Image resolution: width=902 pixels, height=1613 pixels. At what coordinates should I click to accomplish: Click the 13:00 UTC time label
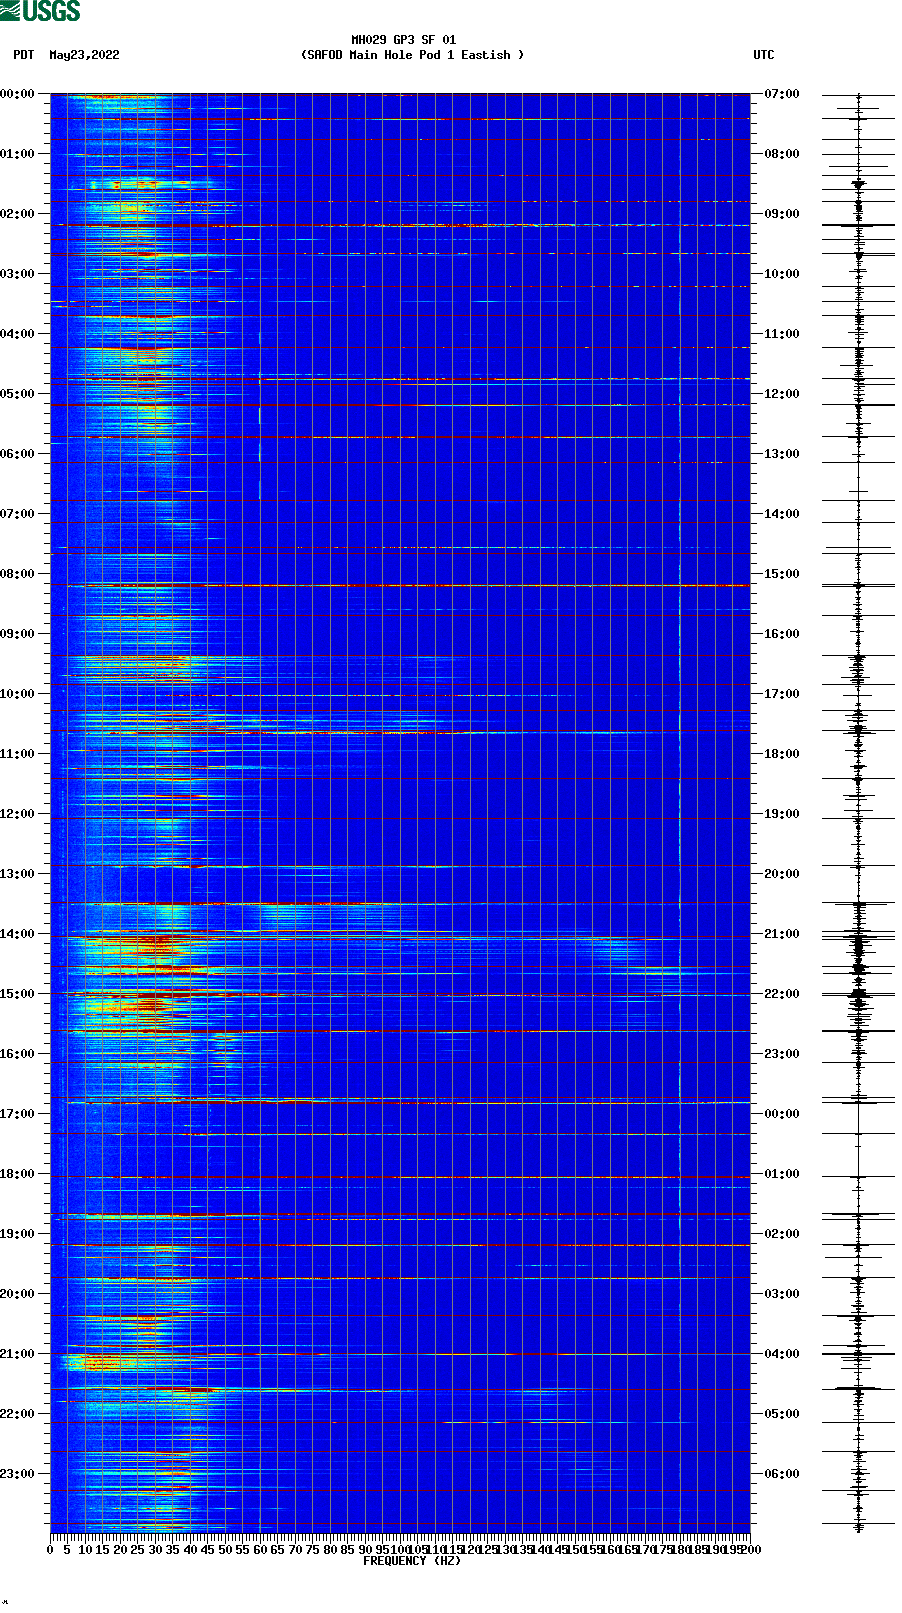(x=782, y=454)
